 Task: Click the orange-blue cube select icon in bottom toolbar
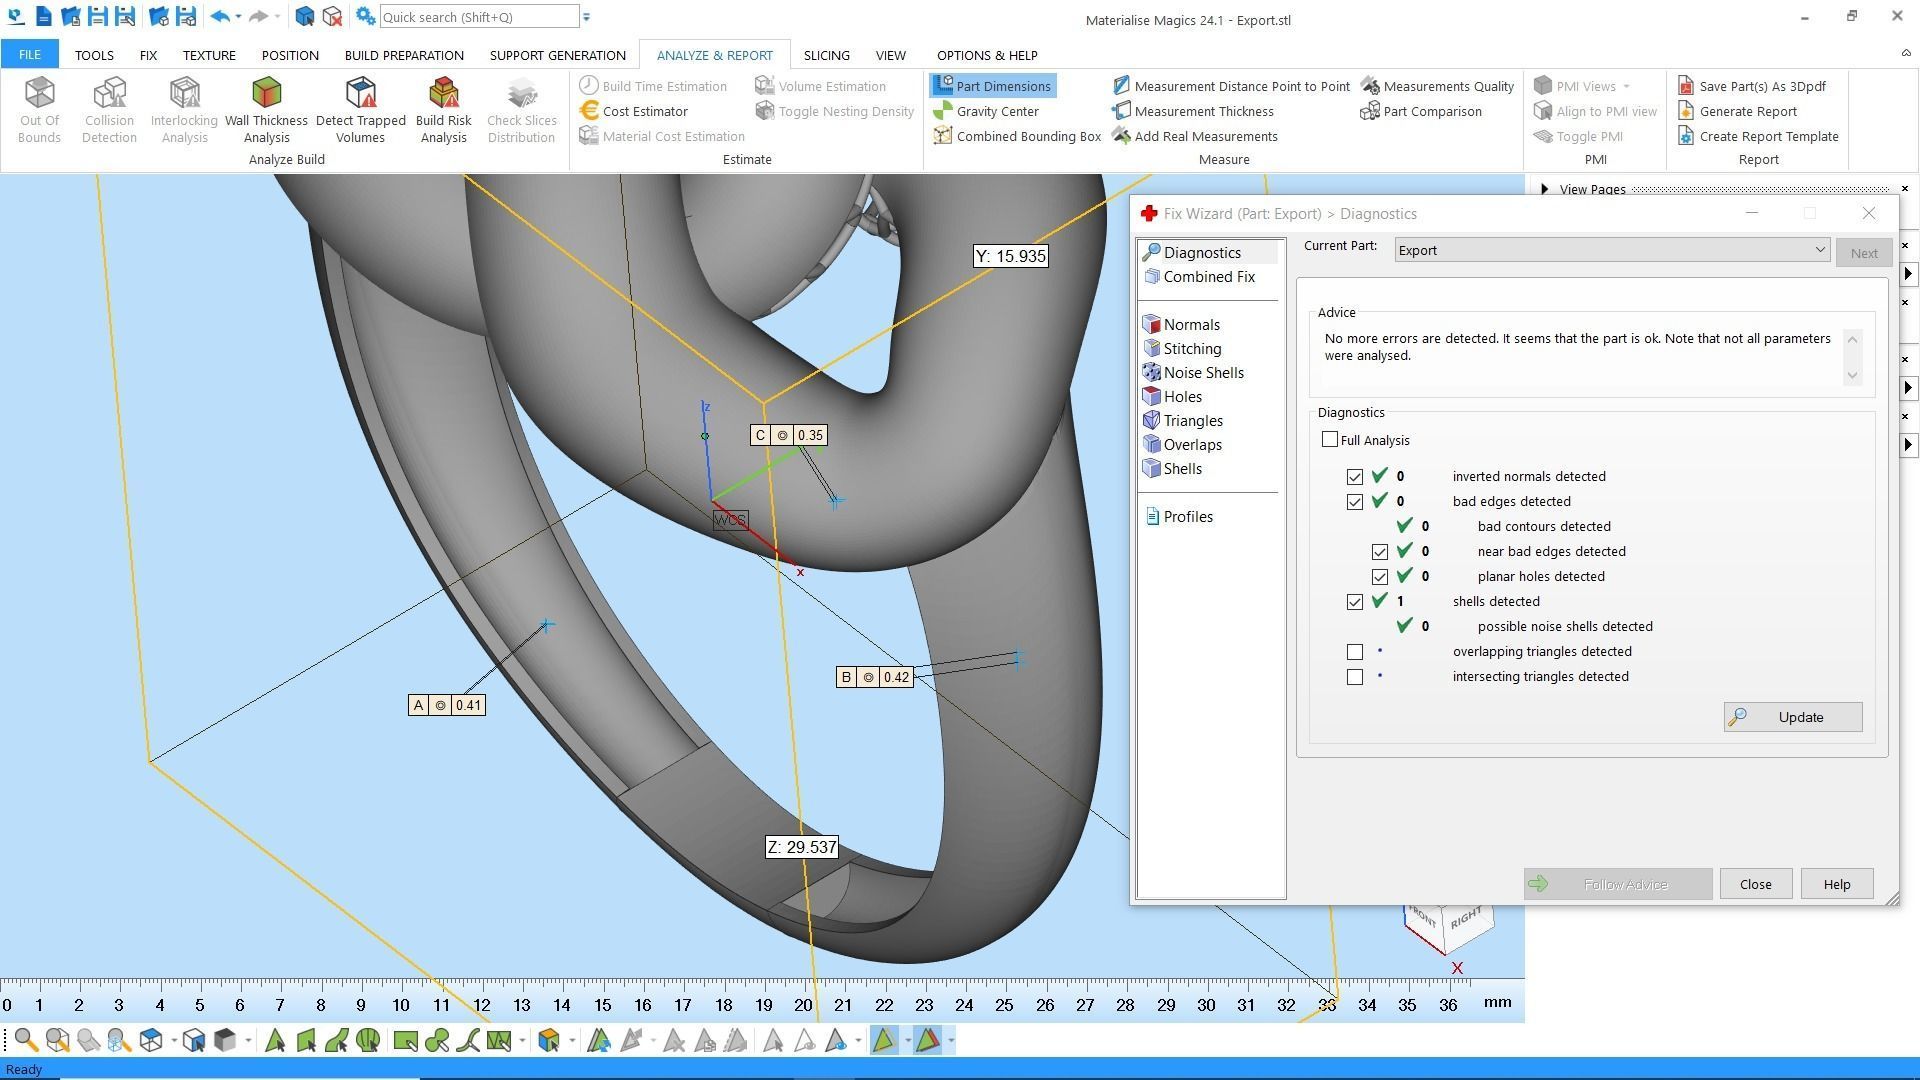(548, 1041)
